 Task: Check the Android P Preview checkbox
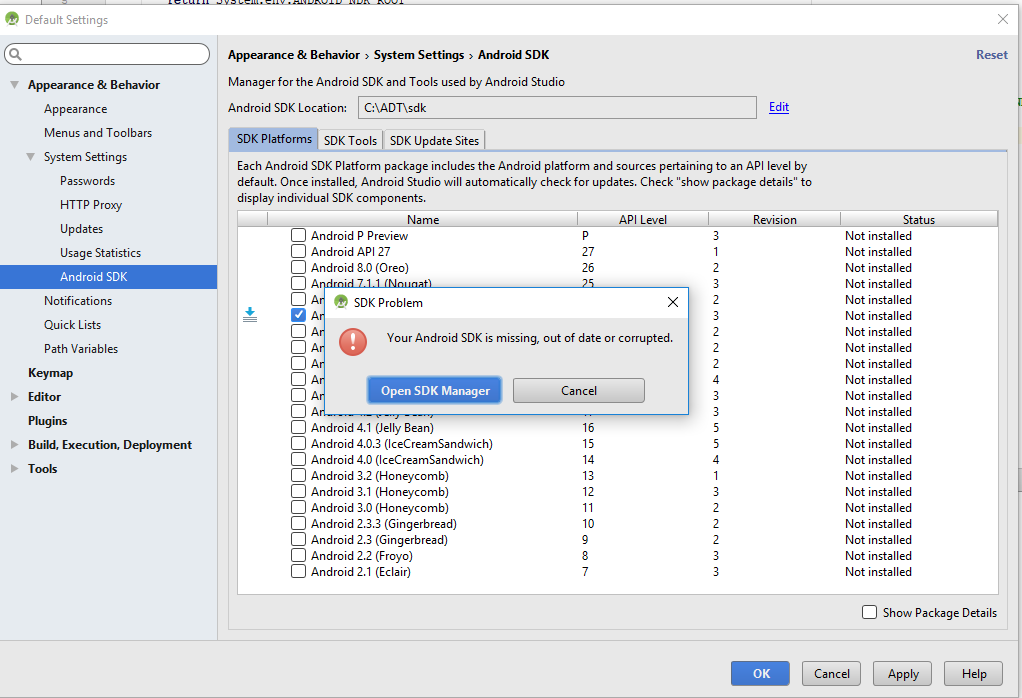[x=297, y=235]
